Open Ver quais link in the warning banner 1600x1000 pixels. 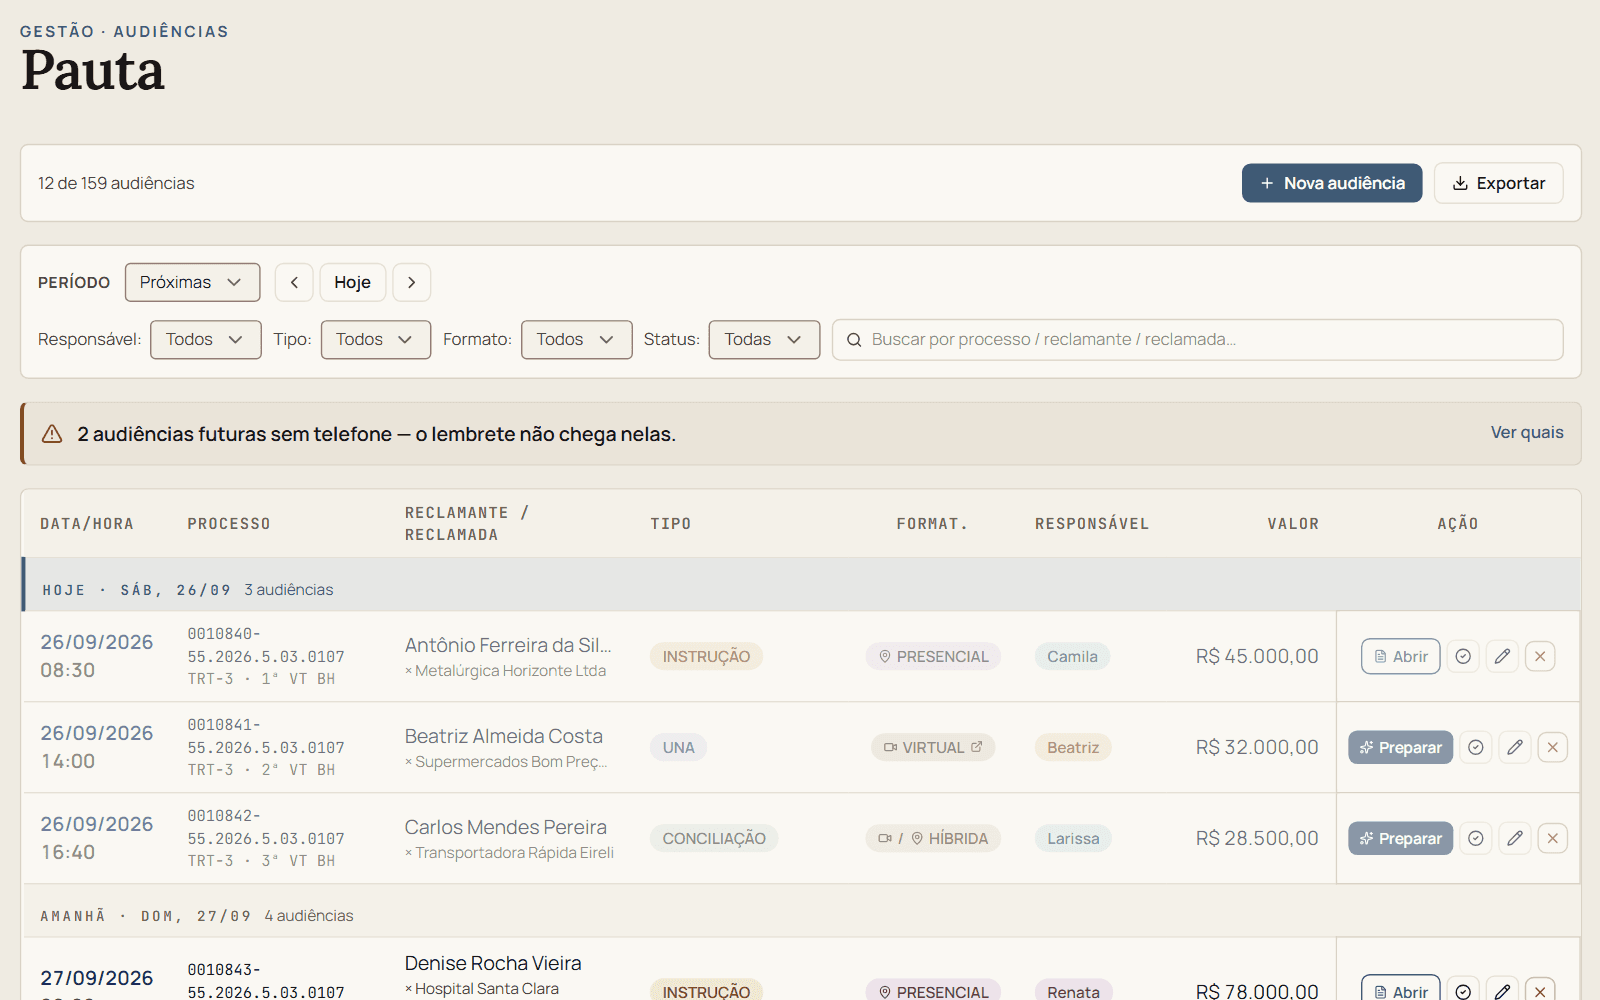click(1526, 432)
